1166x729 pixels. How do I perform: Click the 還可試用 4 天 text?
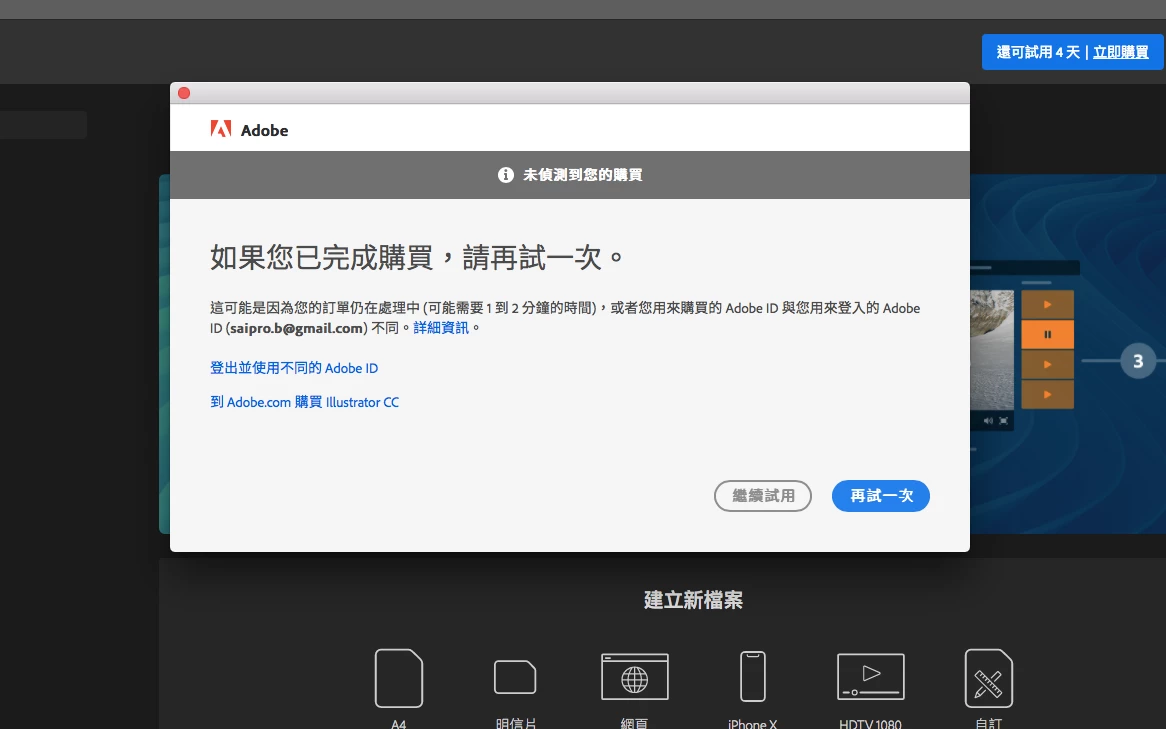click(x=1038, y=52)
